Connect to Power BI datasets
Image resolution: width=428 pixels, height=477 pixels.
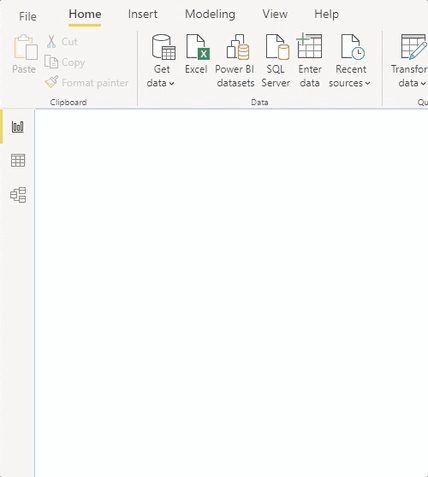(x=235, y=61)
